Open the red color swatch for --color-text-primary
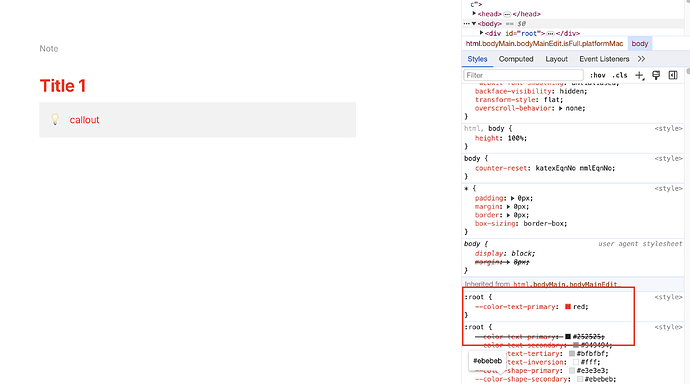The width and height of the screenshot is (690, 384). (568, 307)
